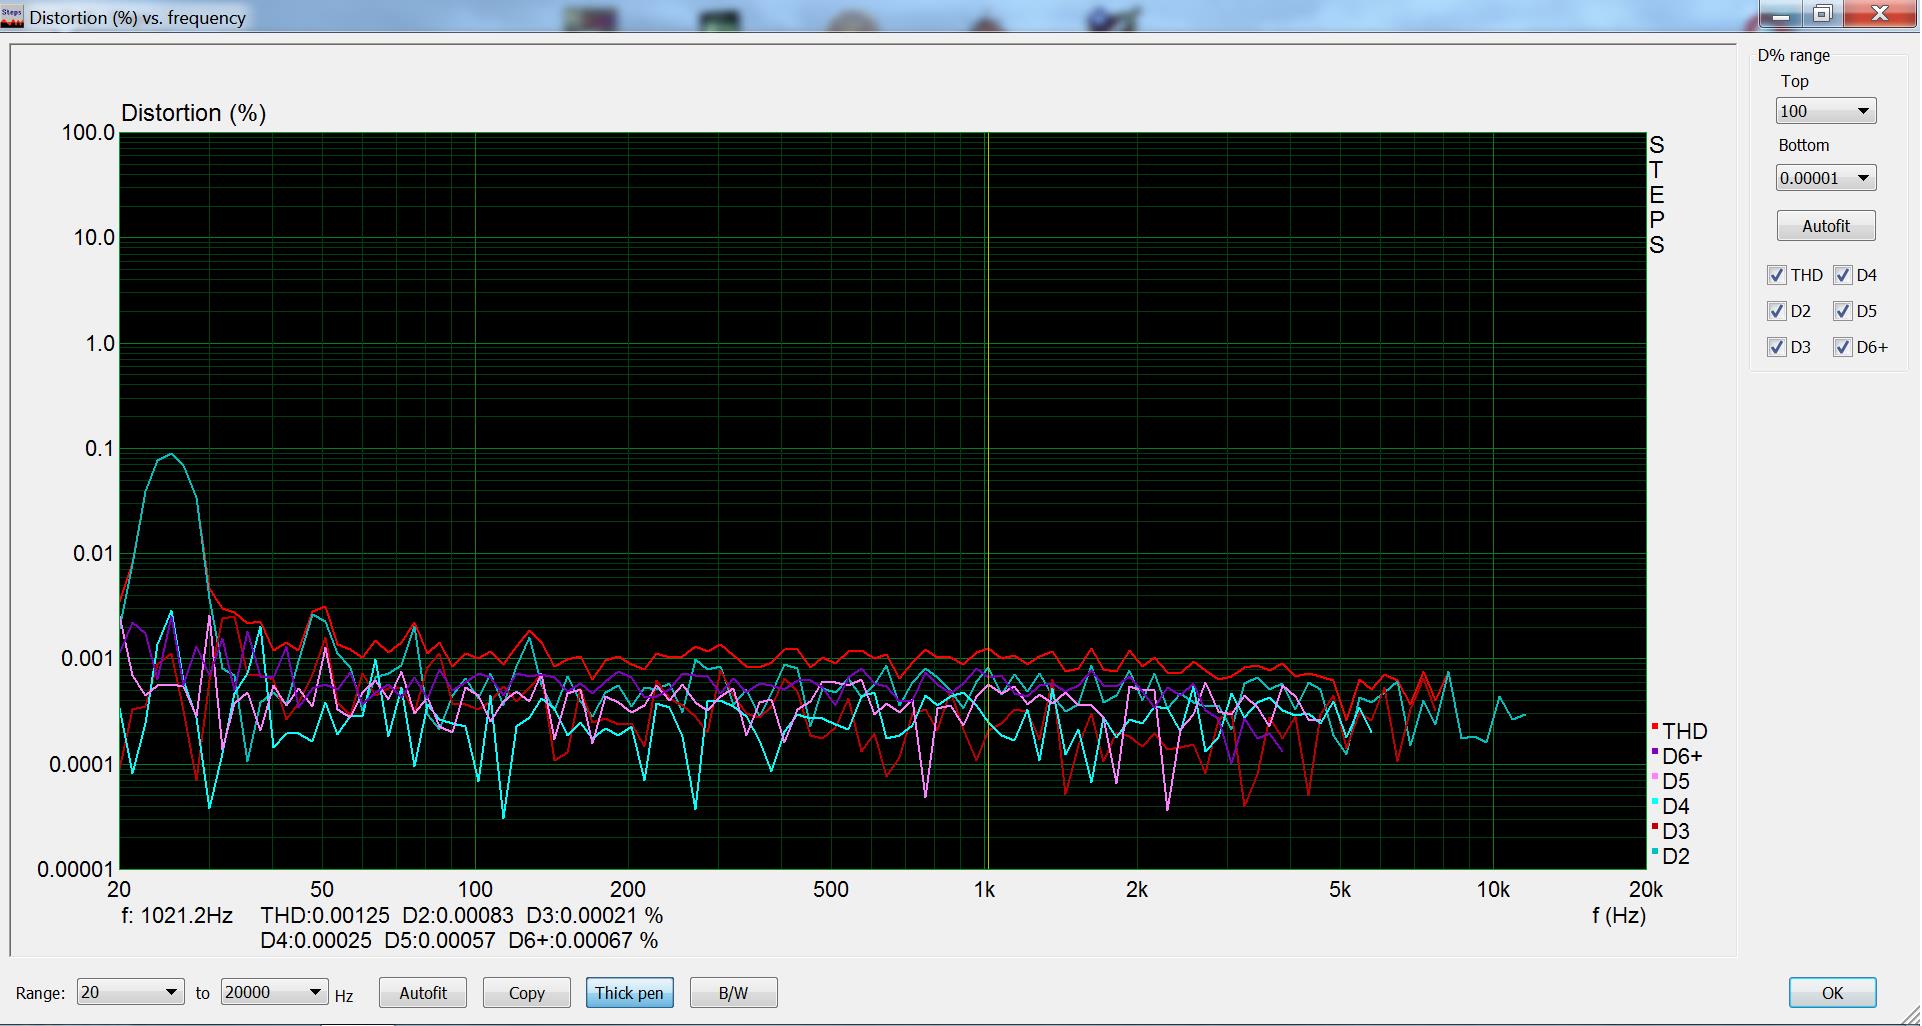Click the bottom Autofit frequency button
The height and width of the screenshot is (1026, 1922).
click(x=423, y=993)
